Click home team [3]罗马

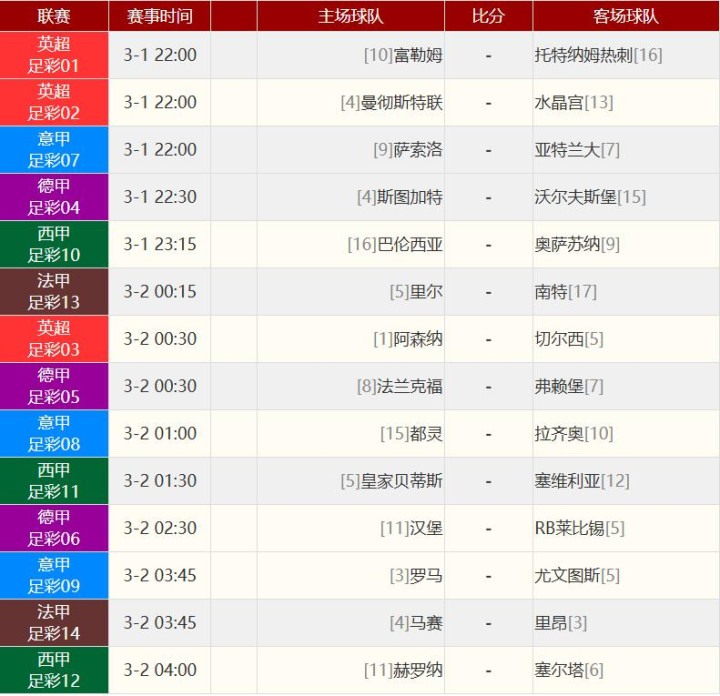(416, 576)
